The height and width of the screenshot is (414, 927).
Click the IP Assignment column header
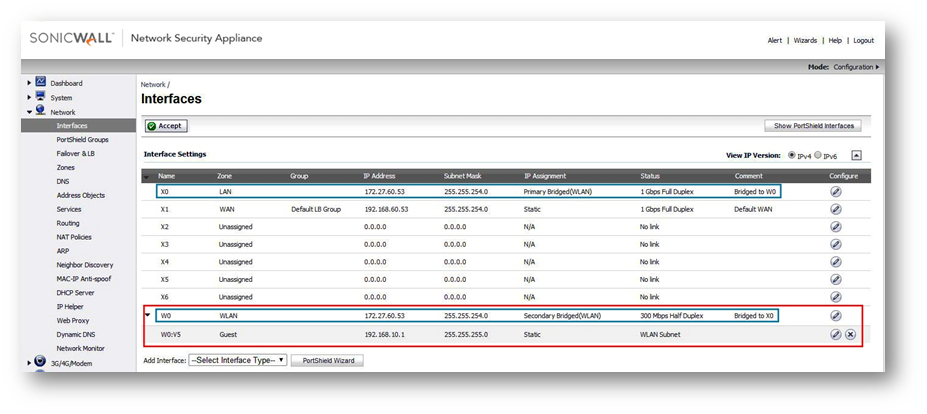(x=544, y=176)
